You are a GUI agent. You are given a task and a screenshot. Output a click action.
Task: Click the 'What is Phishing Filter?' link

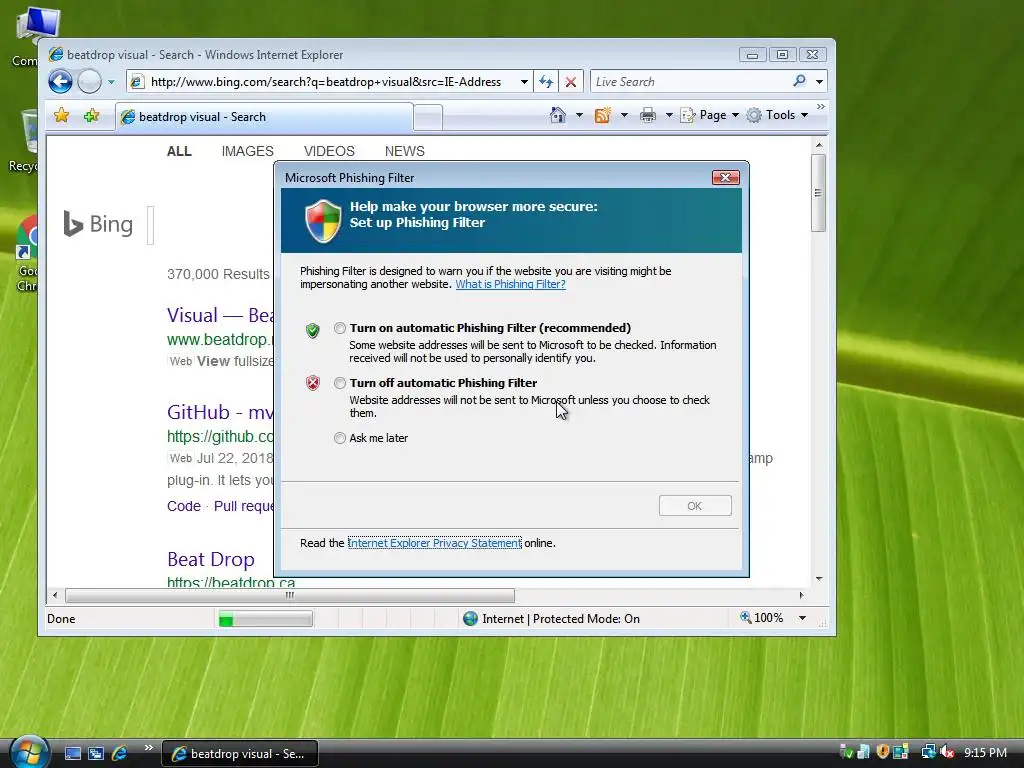[x=510, y=284]
